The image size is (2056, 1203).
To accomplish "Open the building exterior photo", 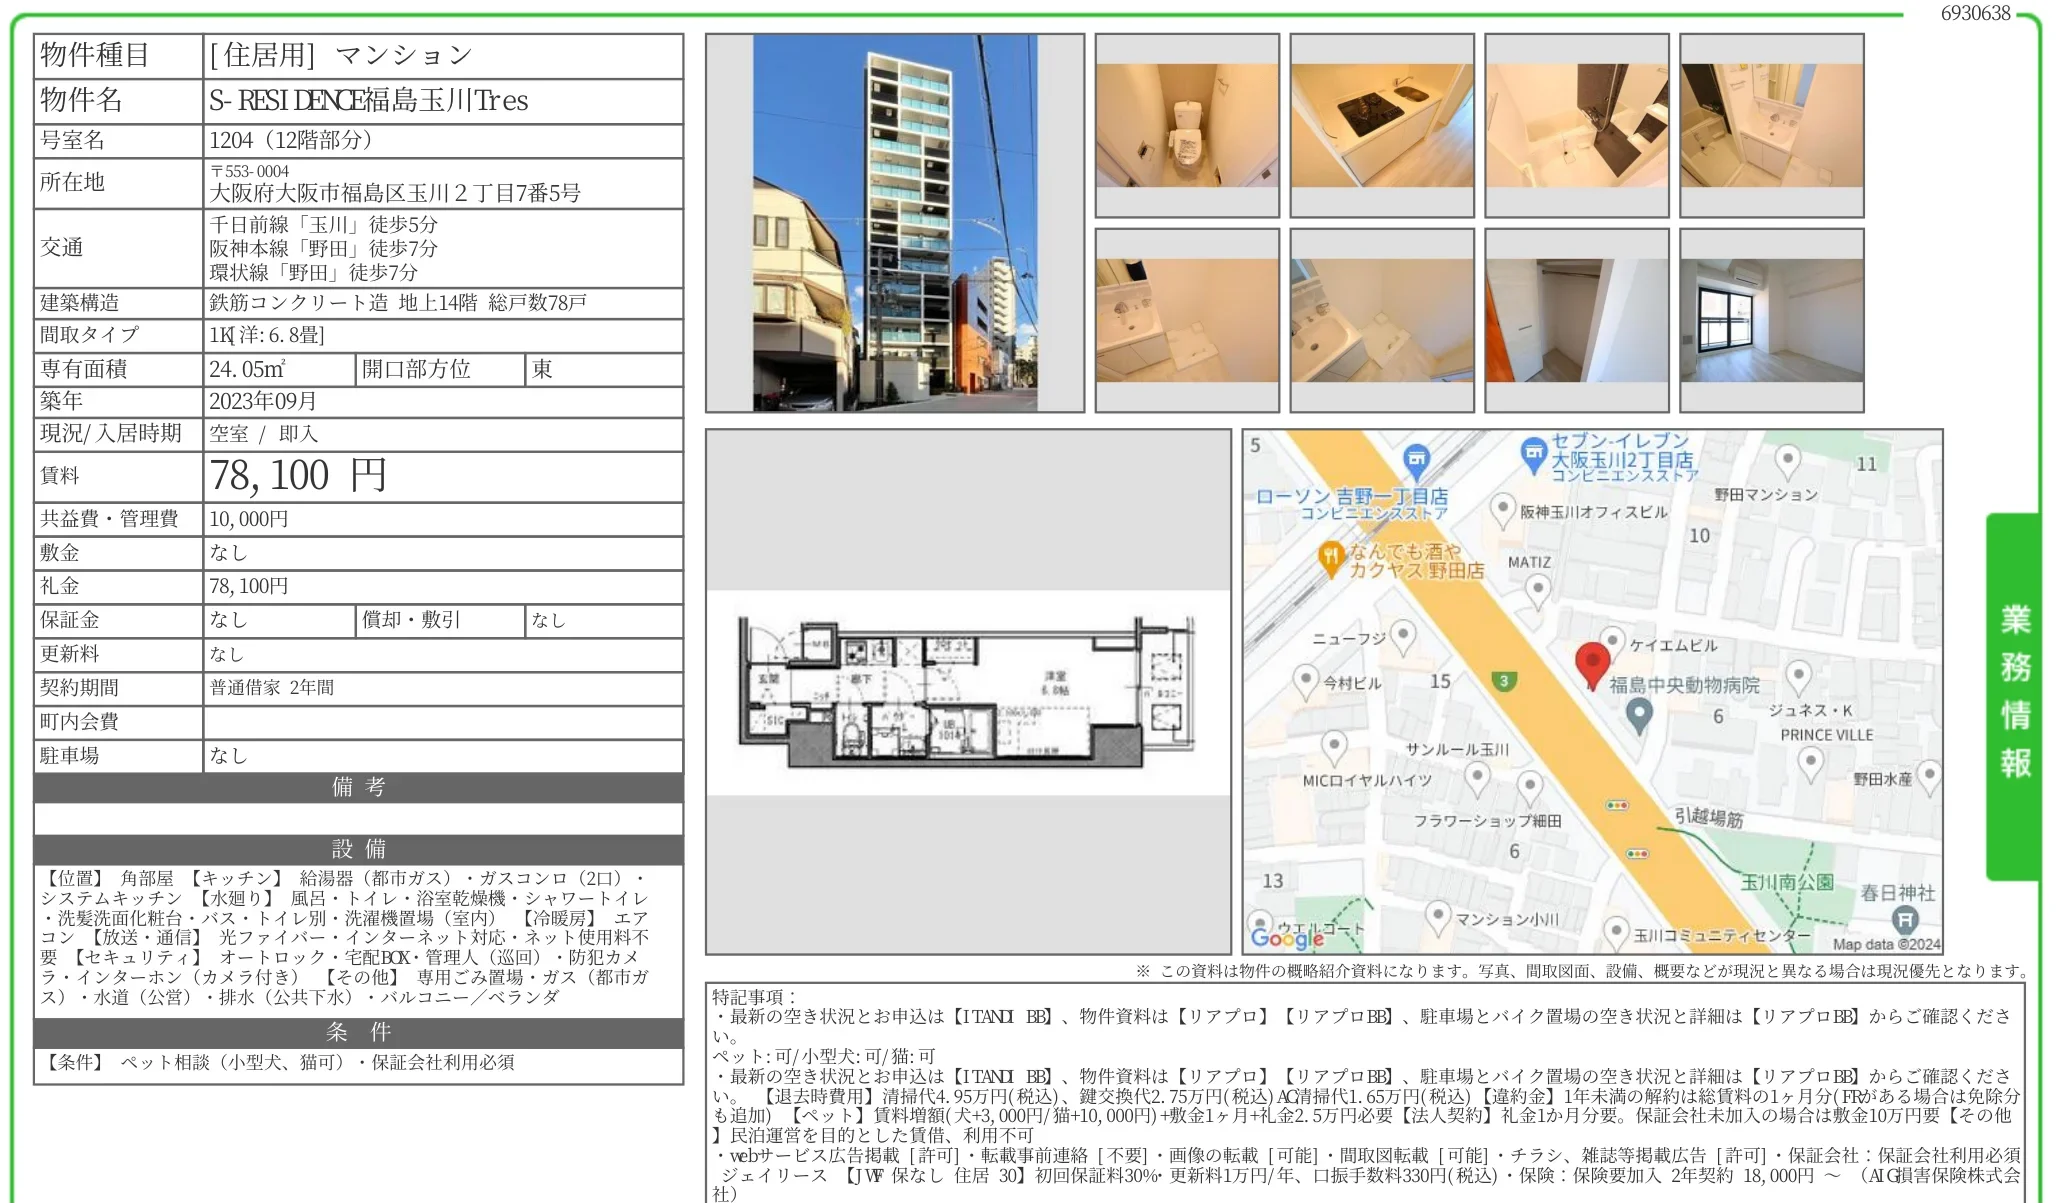I will click(895, 223).
